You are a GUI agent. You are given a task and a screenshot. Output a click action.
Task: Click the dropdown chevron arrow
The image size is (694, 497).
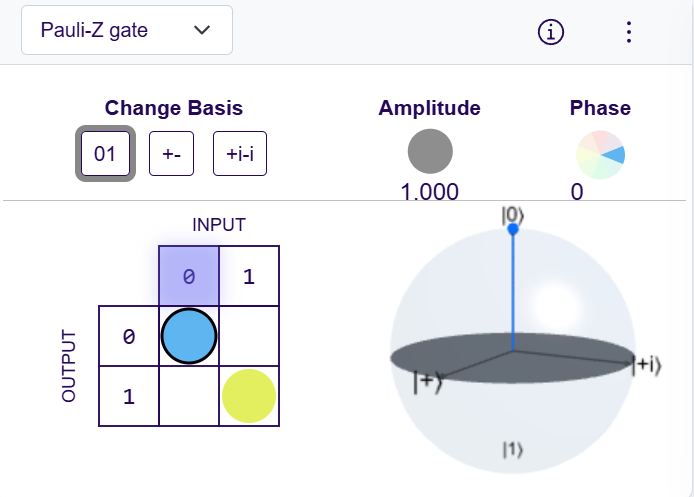tap(203, 30)
